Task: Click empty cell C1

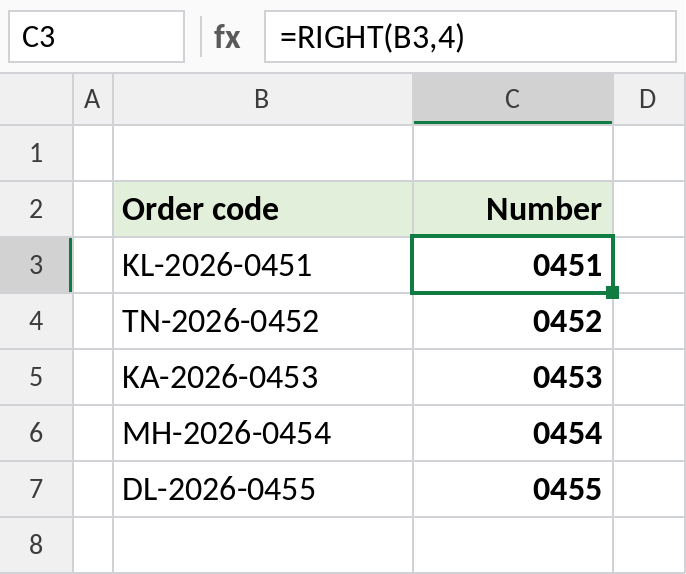Action: (513, 153)
